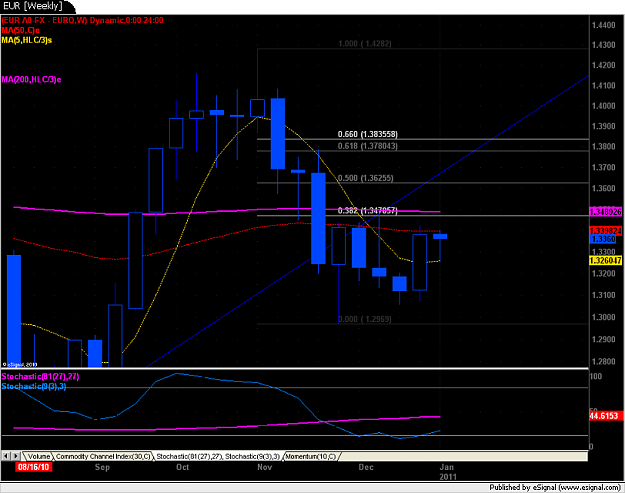
Task: Click the 1.3000 price axis label
Action: (603, 318)
